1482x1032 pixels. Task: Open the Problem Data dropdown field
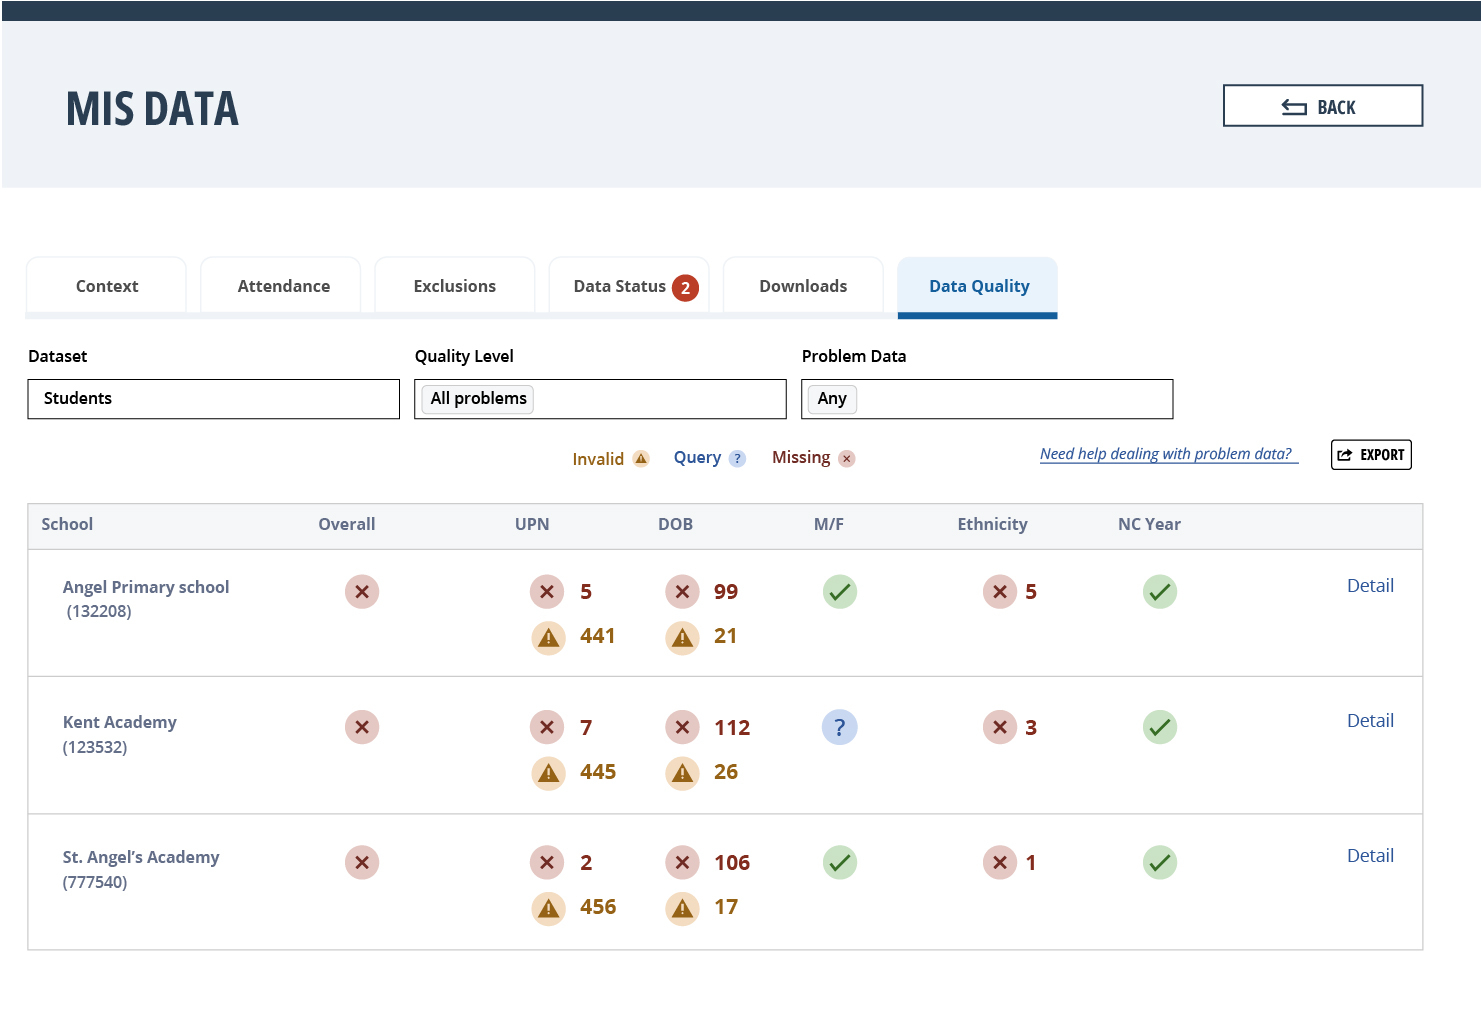coord(987,399)
